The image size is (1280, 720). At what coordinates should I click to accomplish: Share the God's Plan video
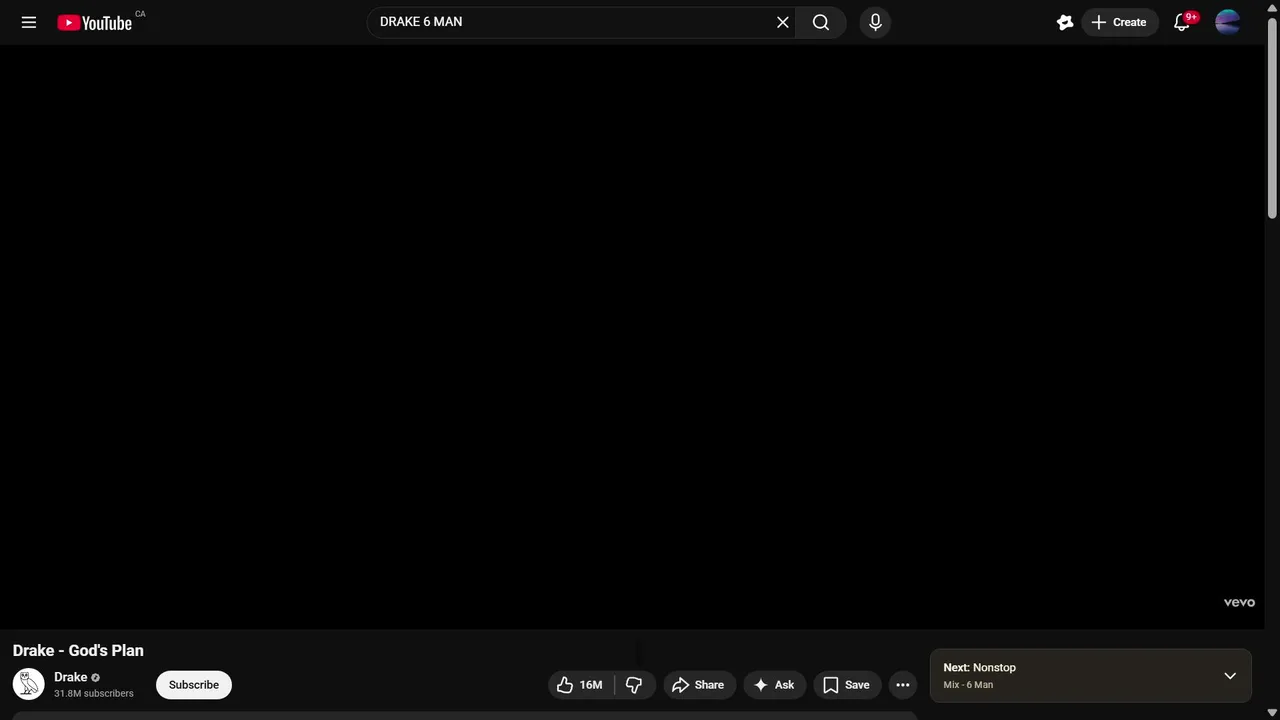[x=699, y=685]
